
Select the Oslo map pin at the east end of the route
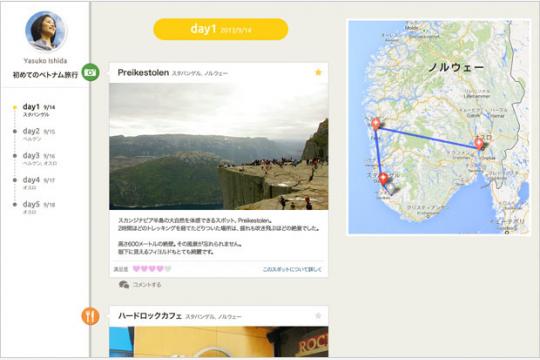click(x=479, y=143)
